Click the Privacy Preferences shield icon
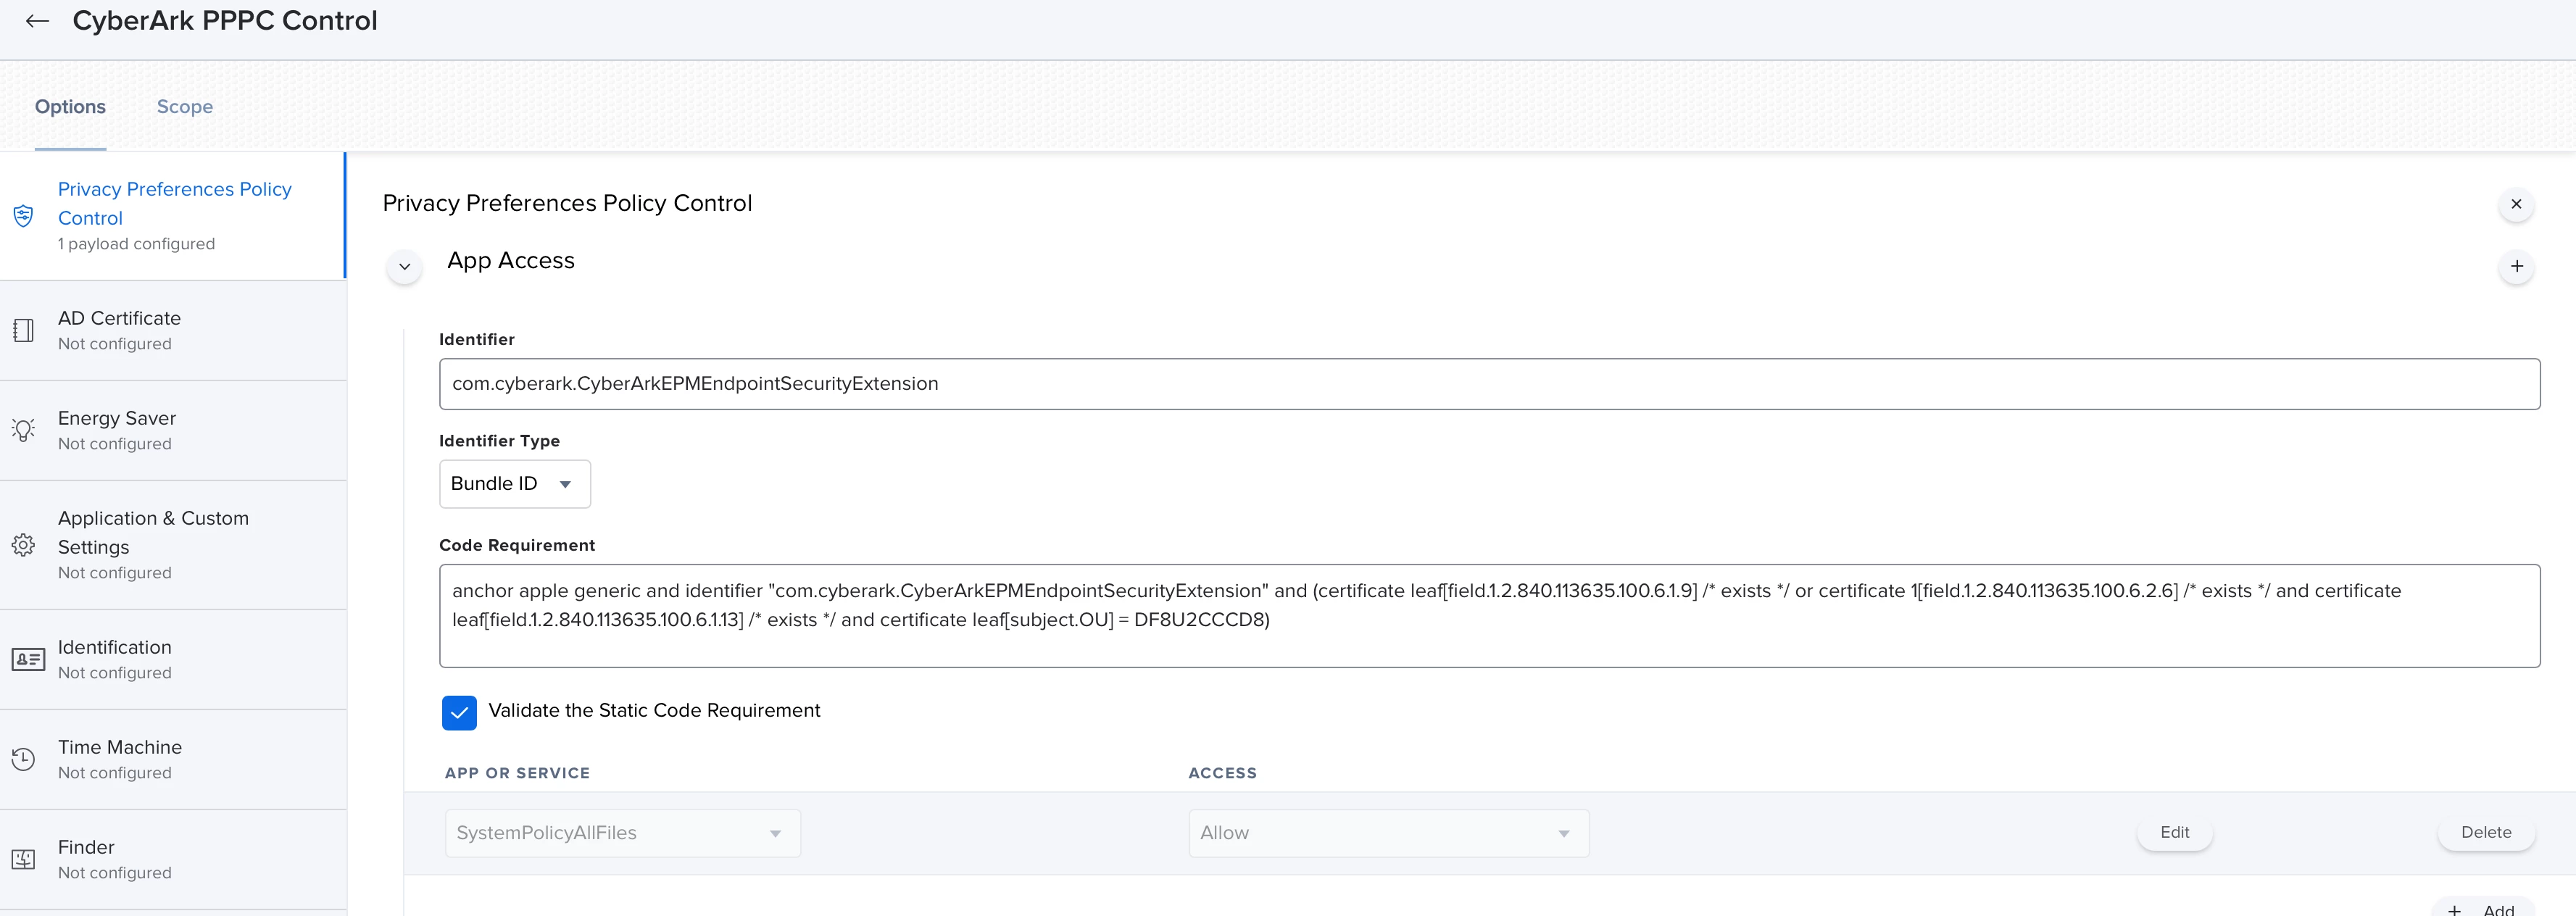The image size is (2576, 916). click(x=23, y=216)
